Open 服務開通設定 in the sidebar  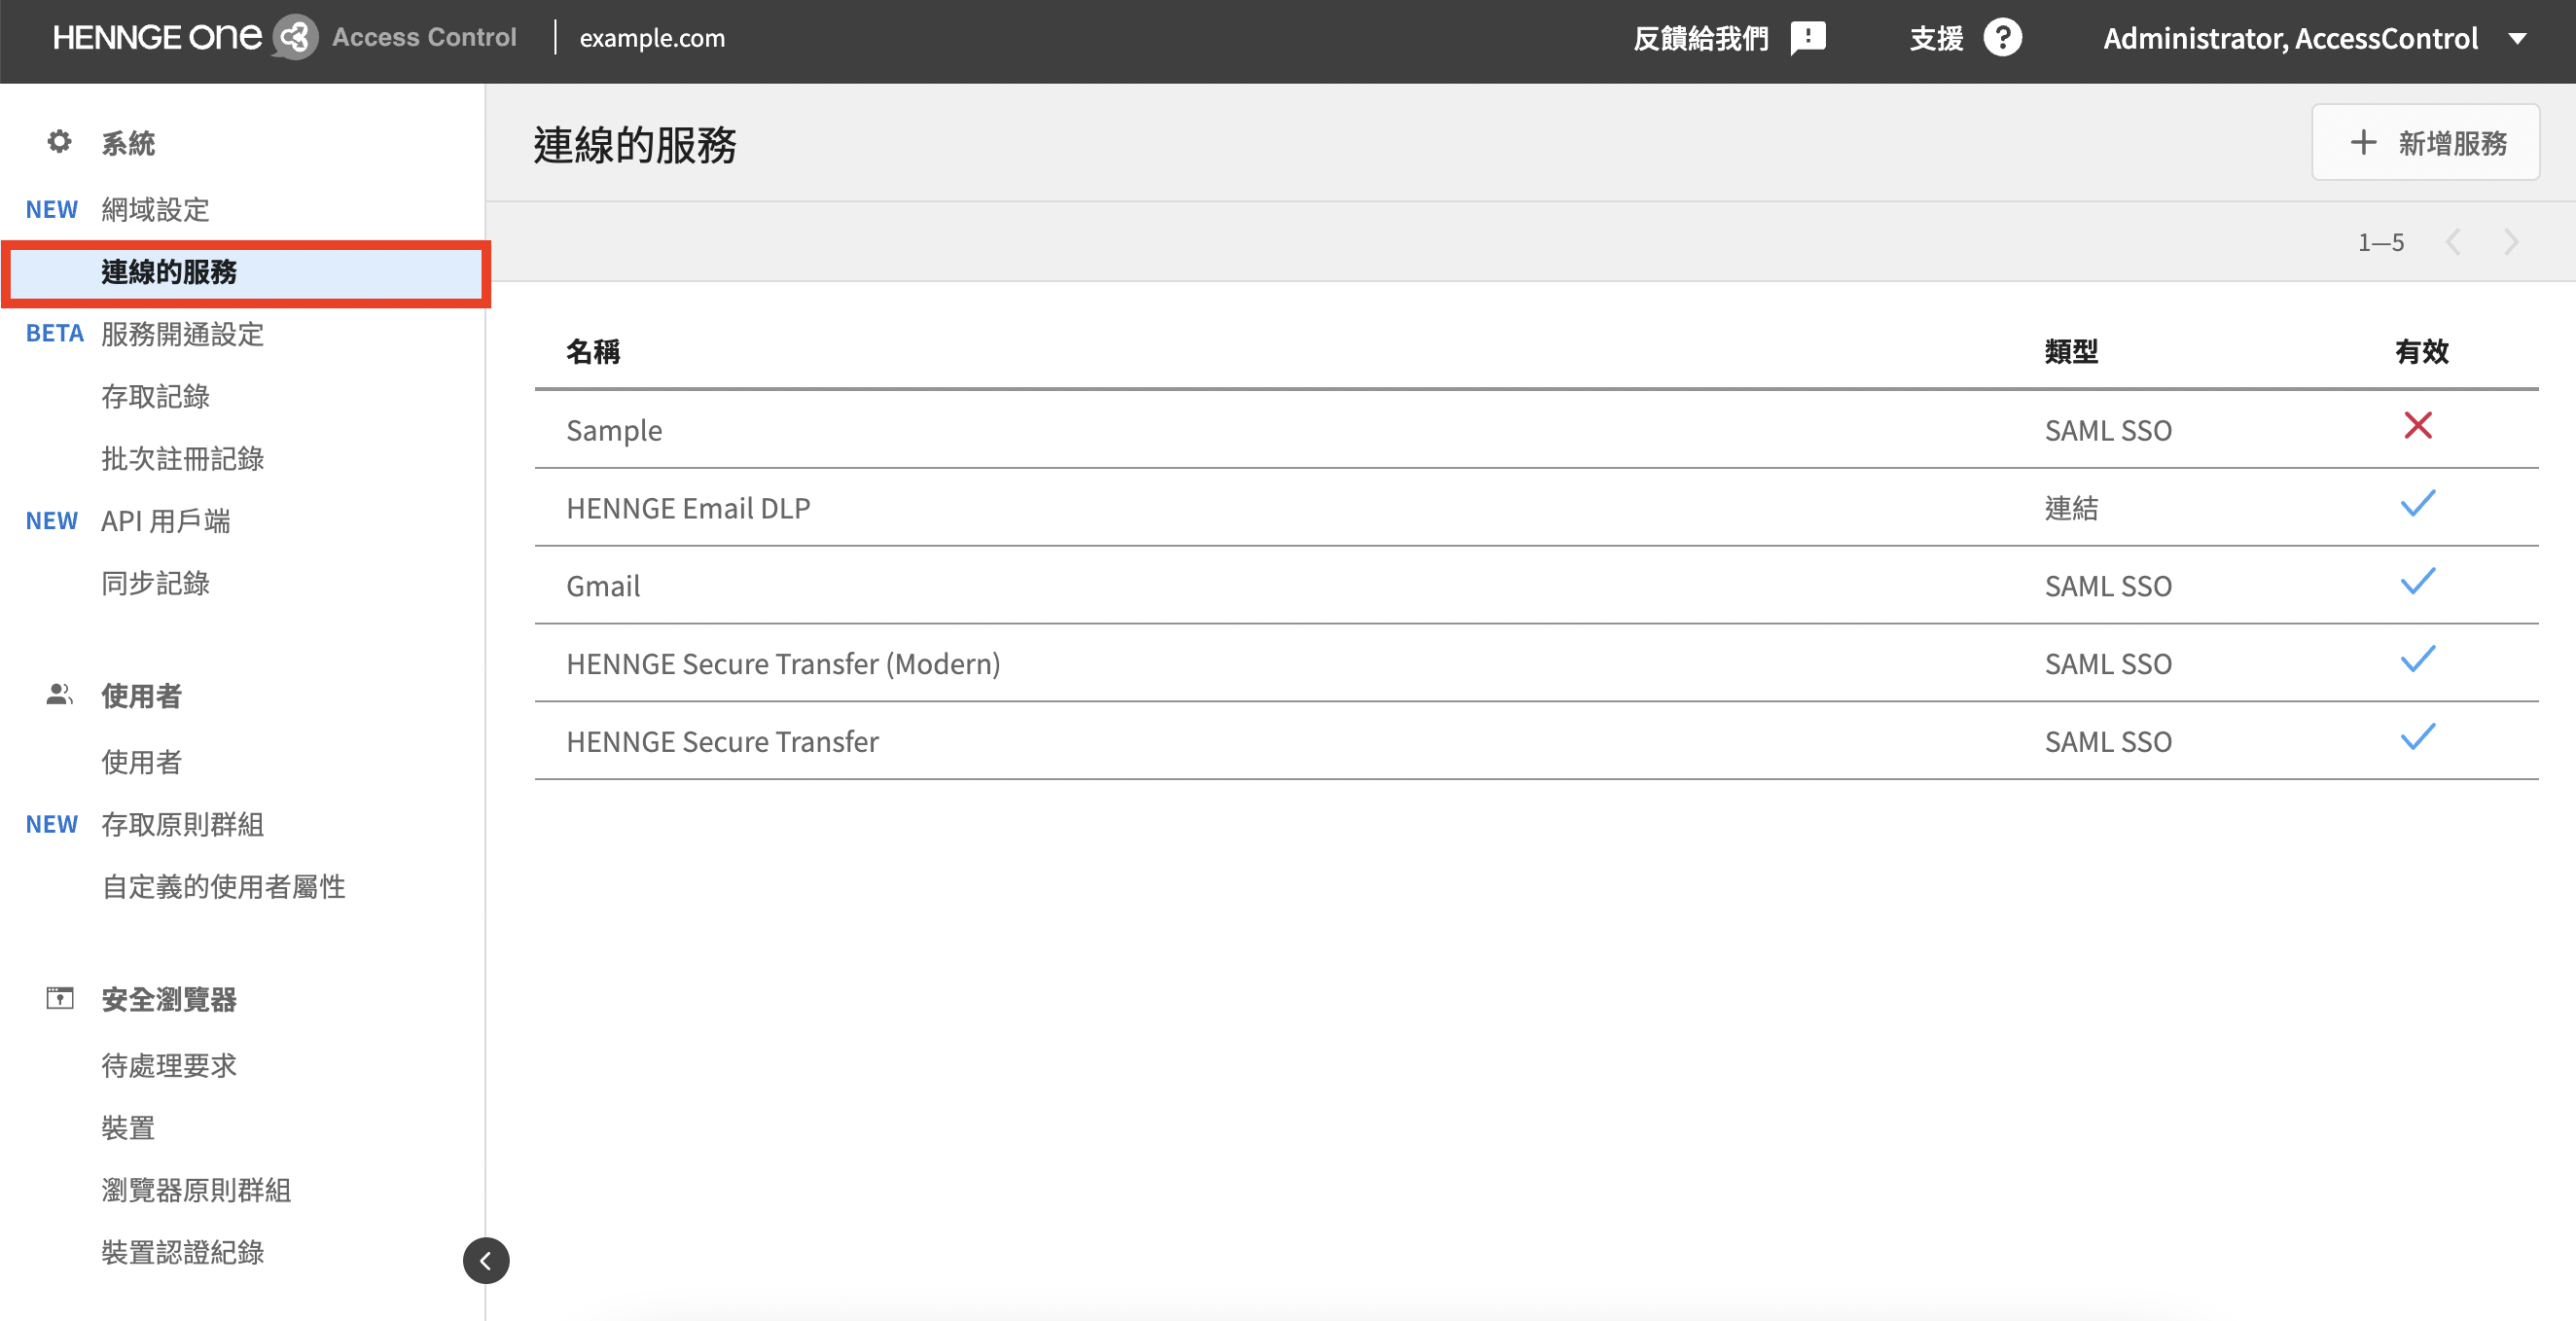pos(182,334)
